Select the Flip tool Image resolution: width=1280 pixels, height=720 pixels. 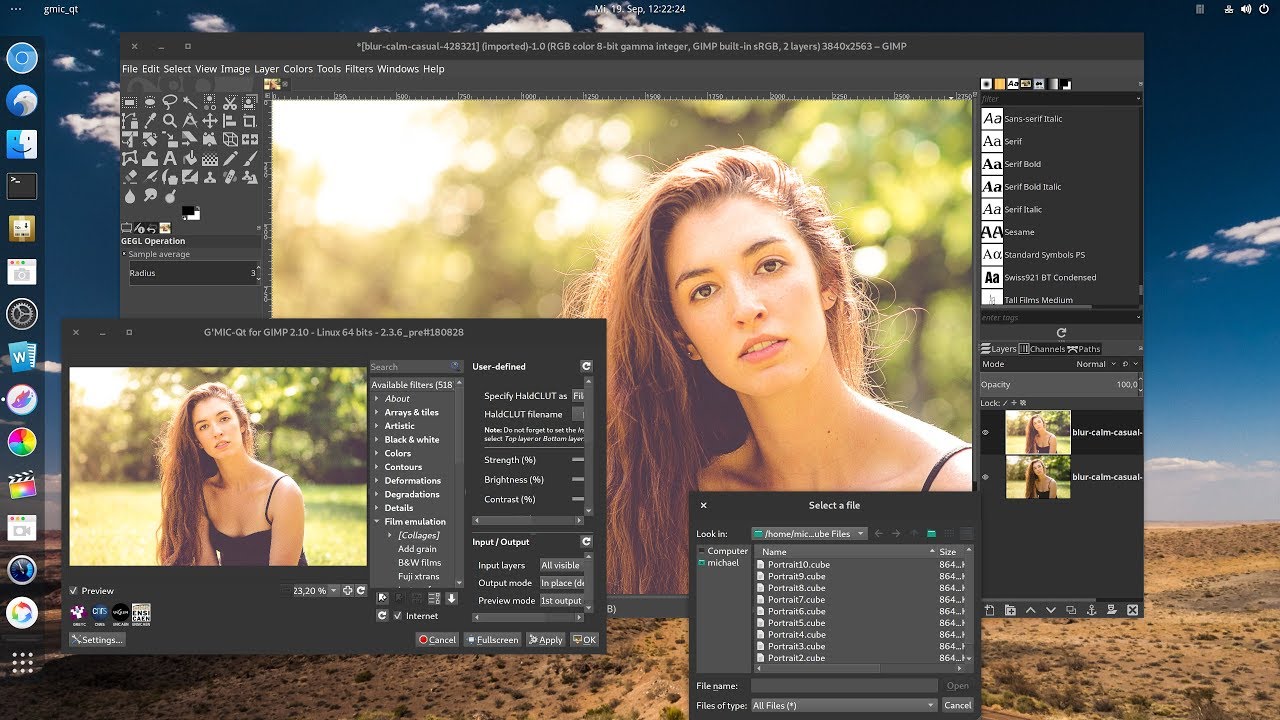[250, 140]
